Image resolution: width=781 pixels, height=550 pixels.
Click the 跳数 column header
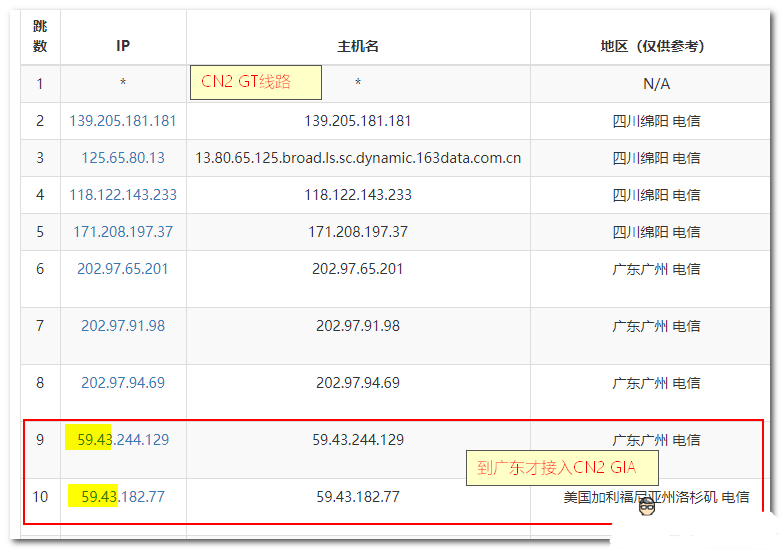pos(40,36)
